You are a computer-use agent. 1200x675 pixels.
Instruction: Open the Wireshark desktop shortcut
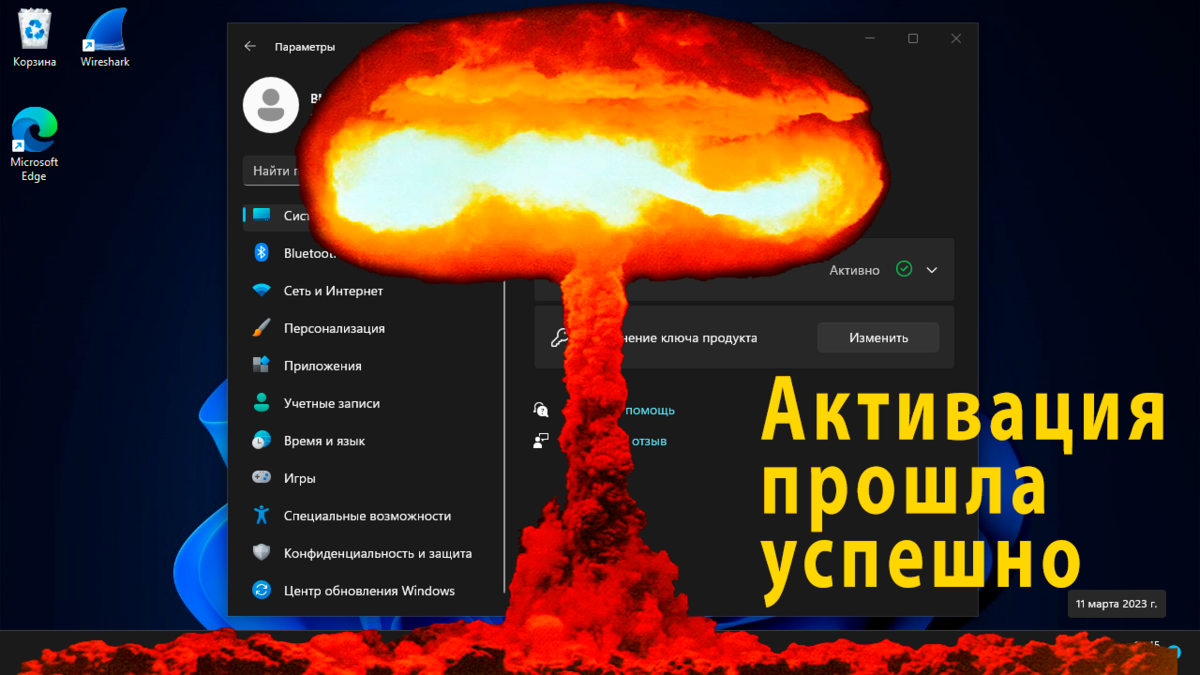(x=104, y=38)
